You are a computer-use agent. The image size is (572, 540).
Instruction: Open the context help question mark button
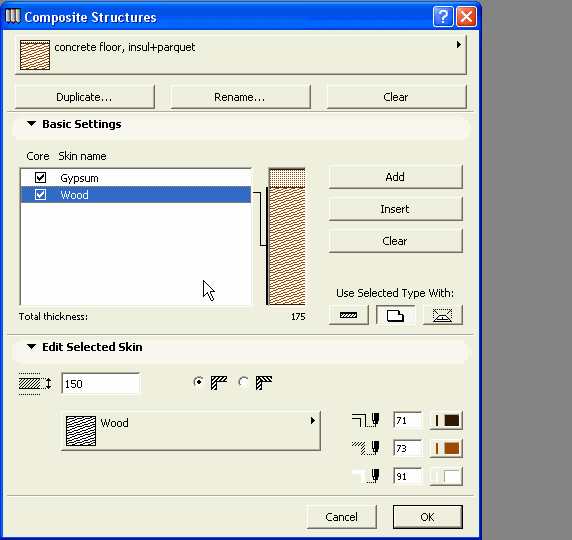pyautogui.click(x=443, y=17)
